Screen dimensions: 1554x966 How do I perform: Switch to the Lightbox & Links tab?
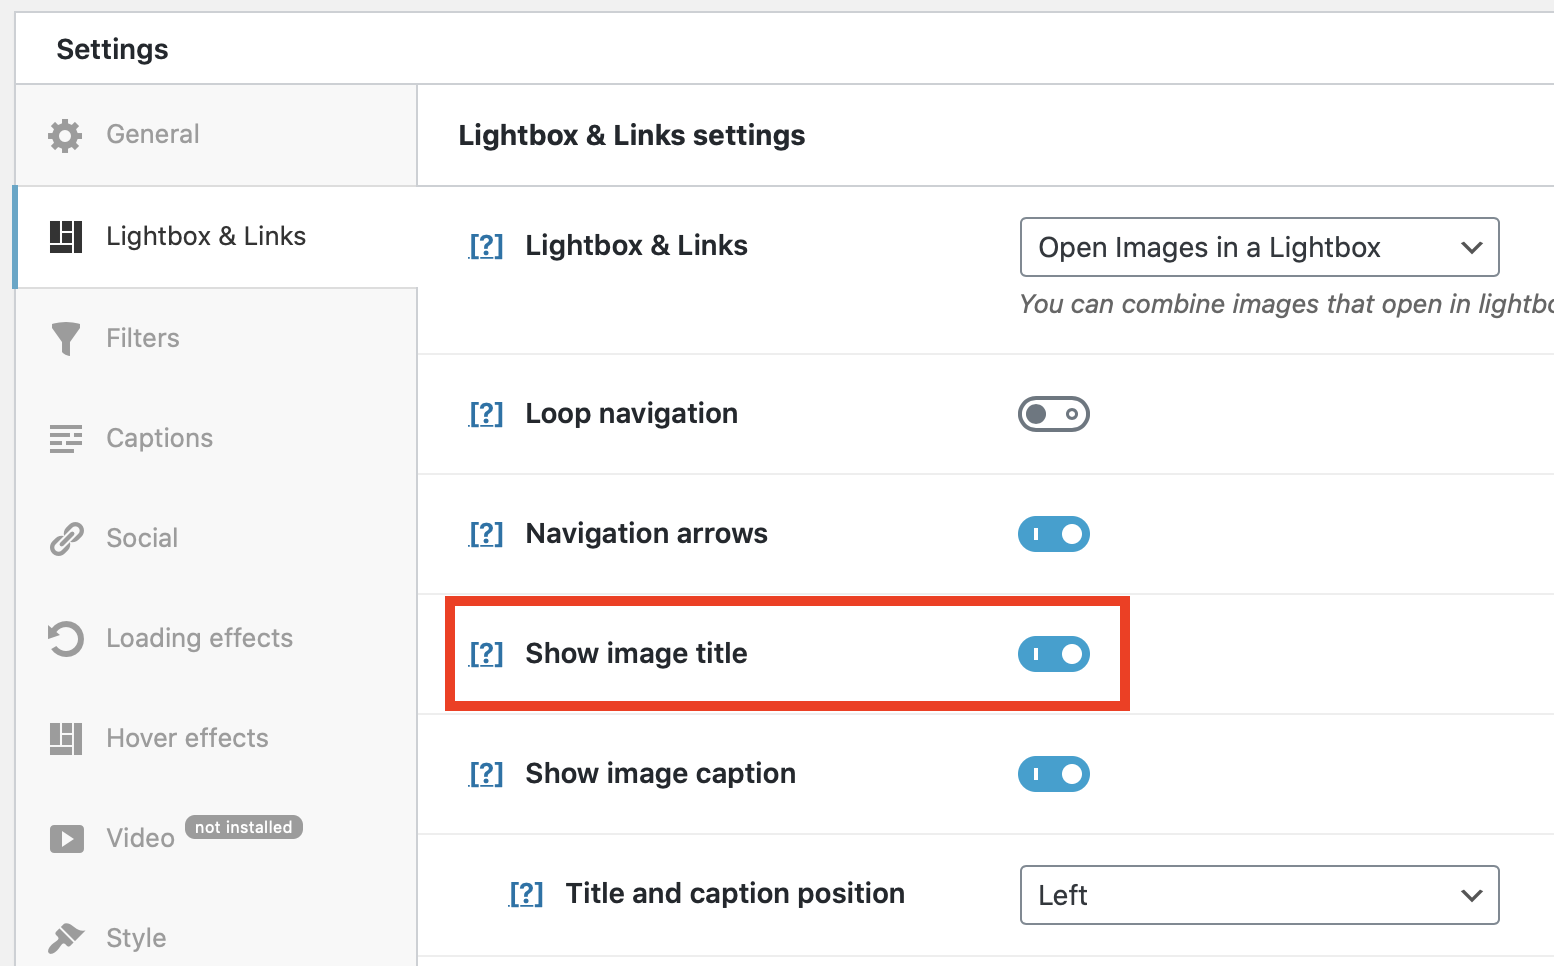click(205, 236)
